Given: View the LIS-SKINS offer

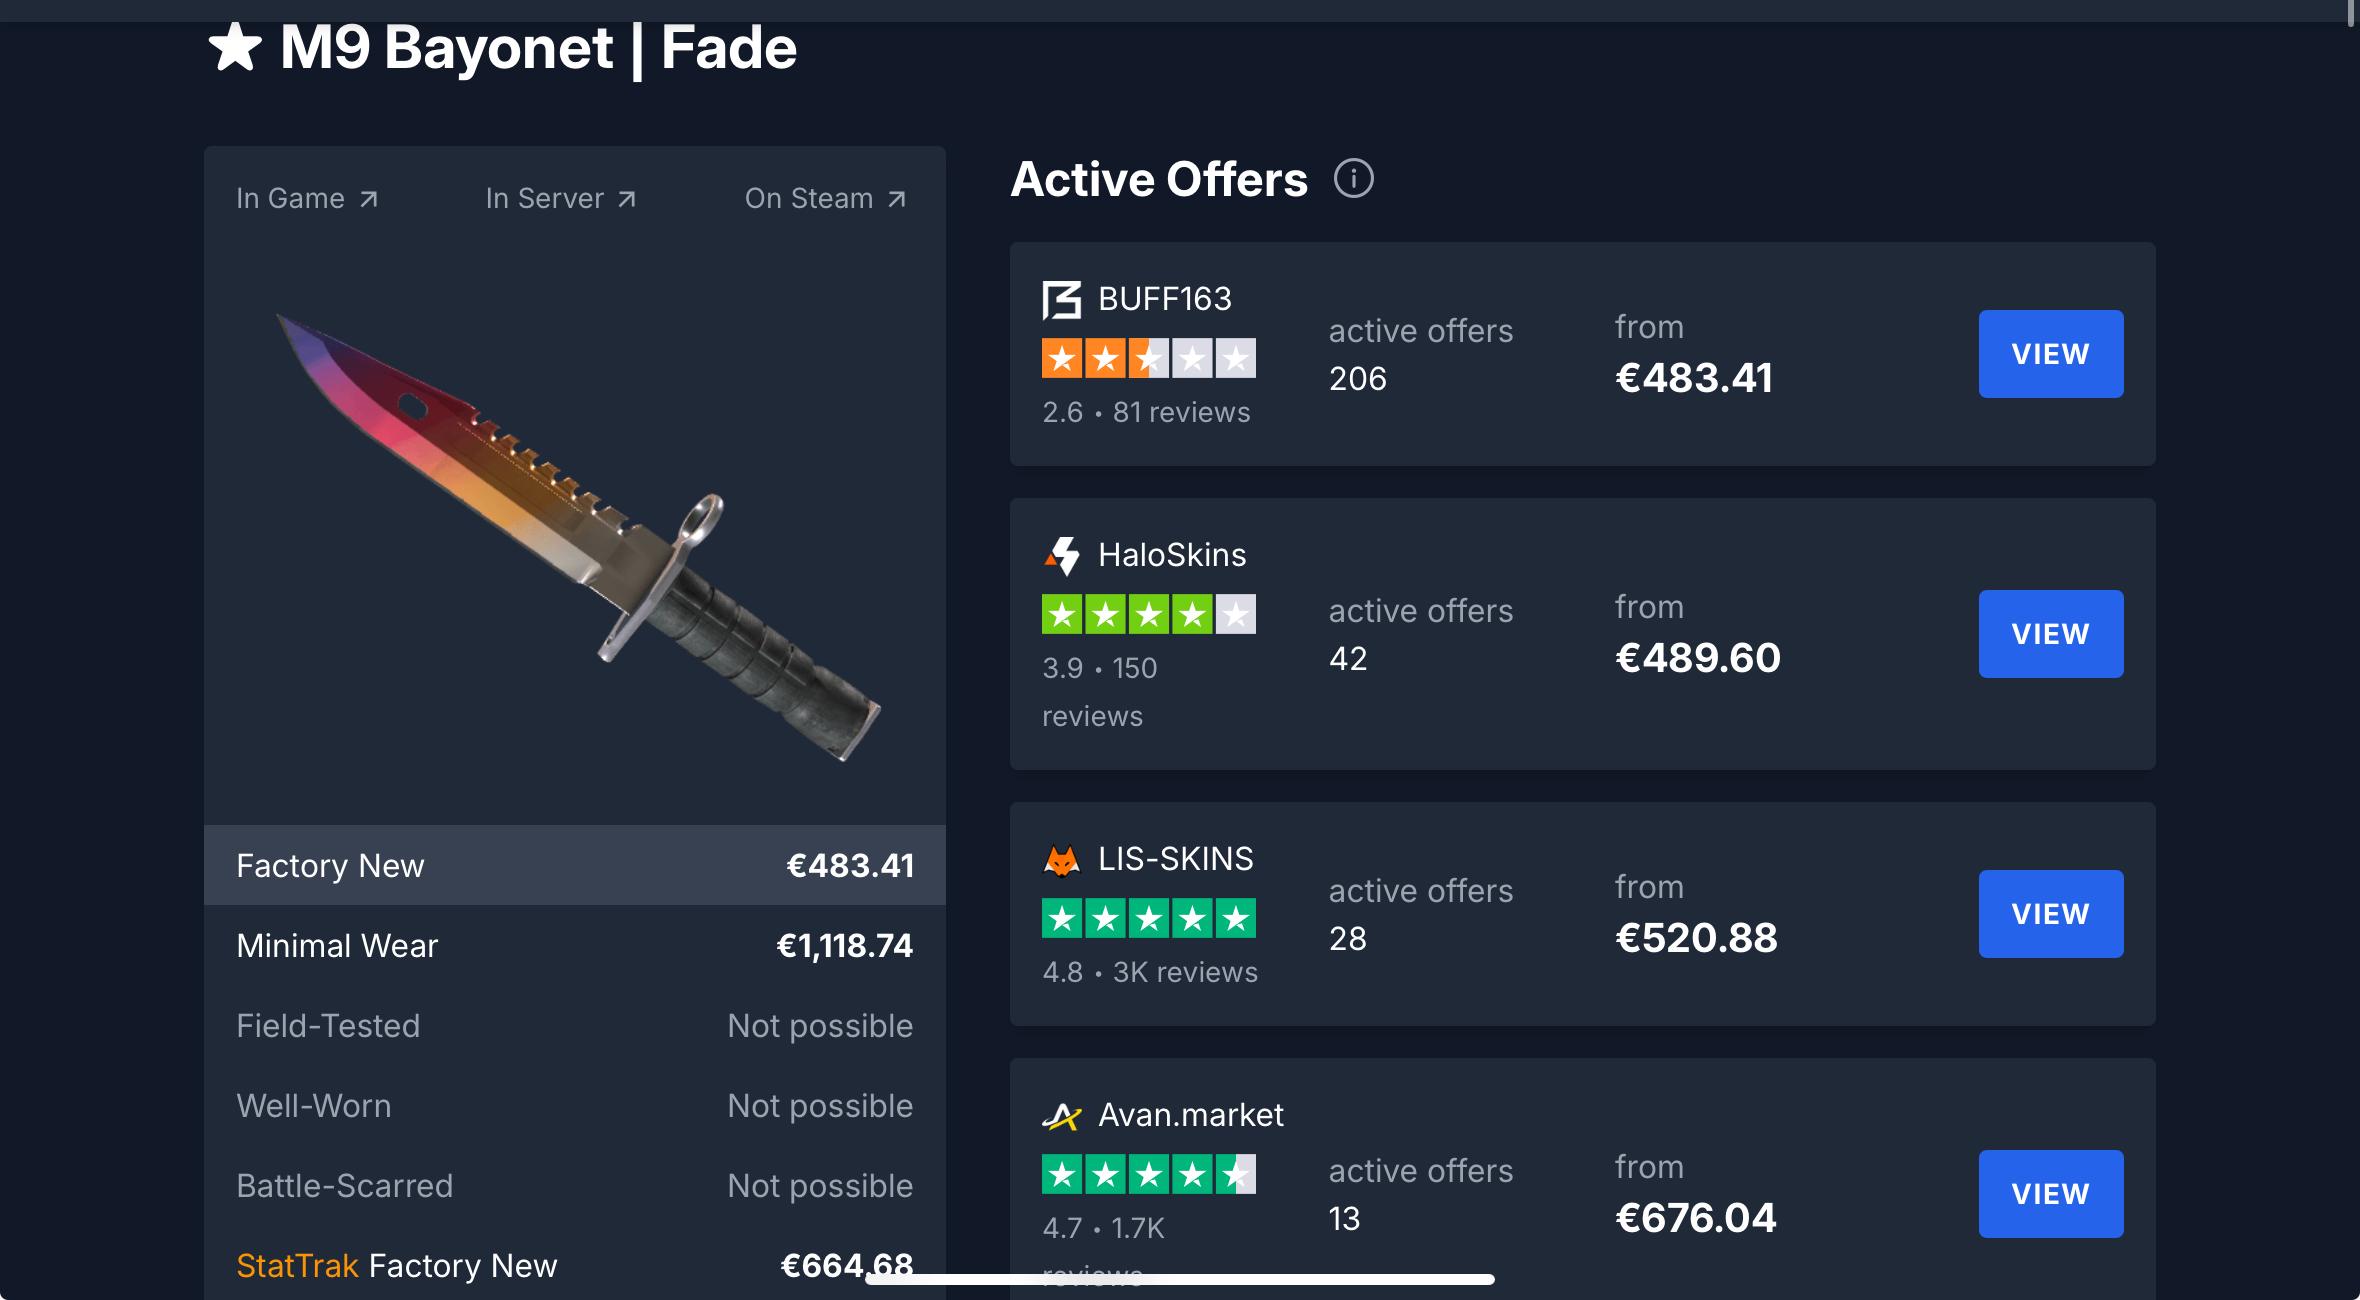Looking at the screenshot, I should pyautogui.click(x=2050, y=914).
